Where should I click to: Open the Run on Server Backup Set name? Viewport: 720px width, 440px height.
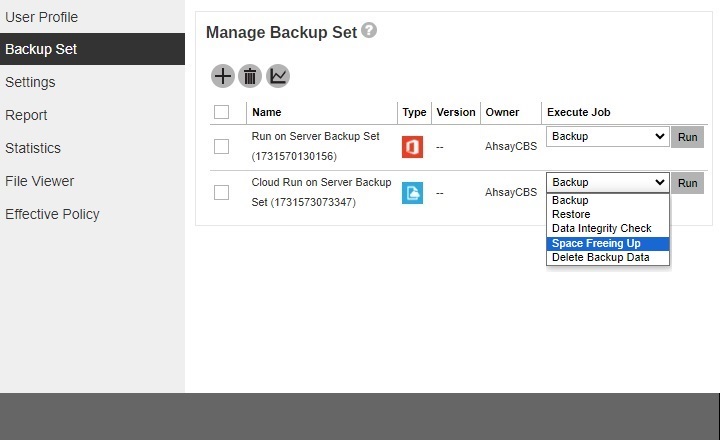point(315,136)
